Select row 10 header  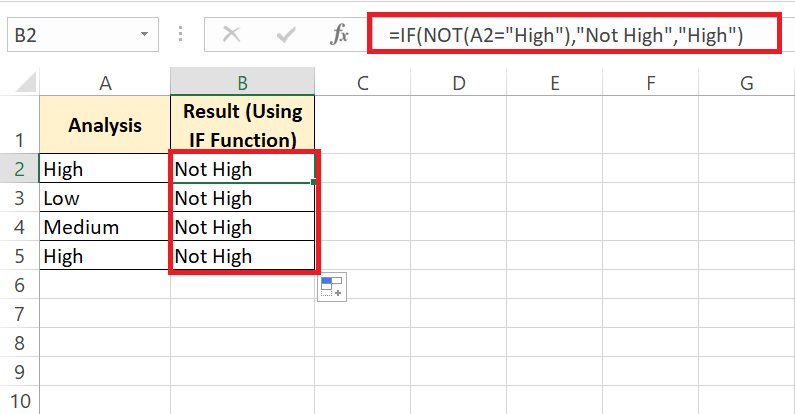[x=19, y=400]
